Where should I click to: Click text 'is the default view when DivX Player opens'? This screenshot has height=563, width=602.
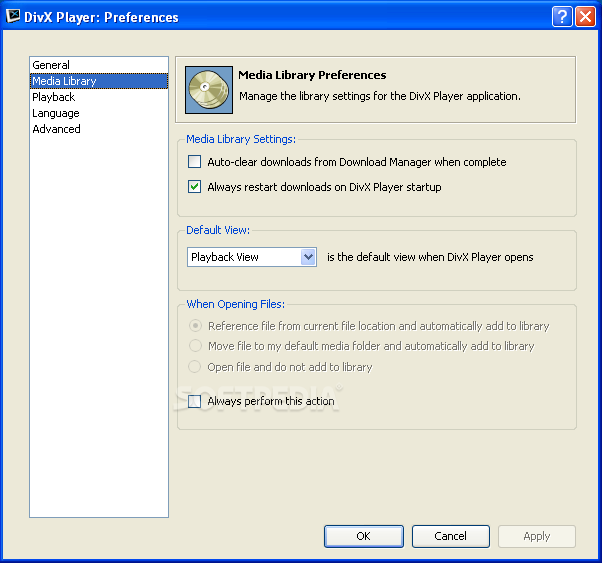tap(430, 257)
